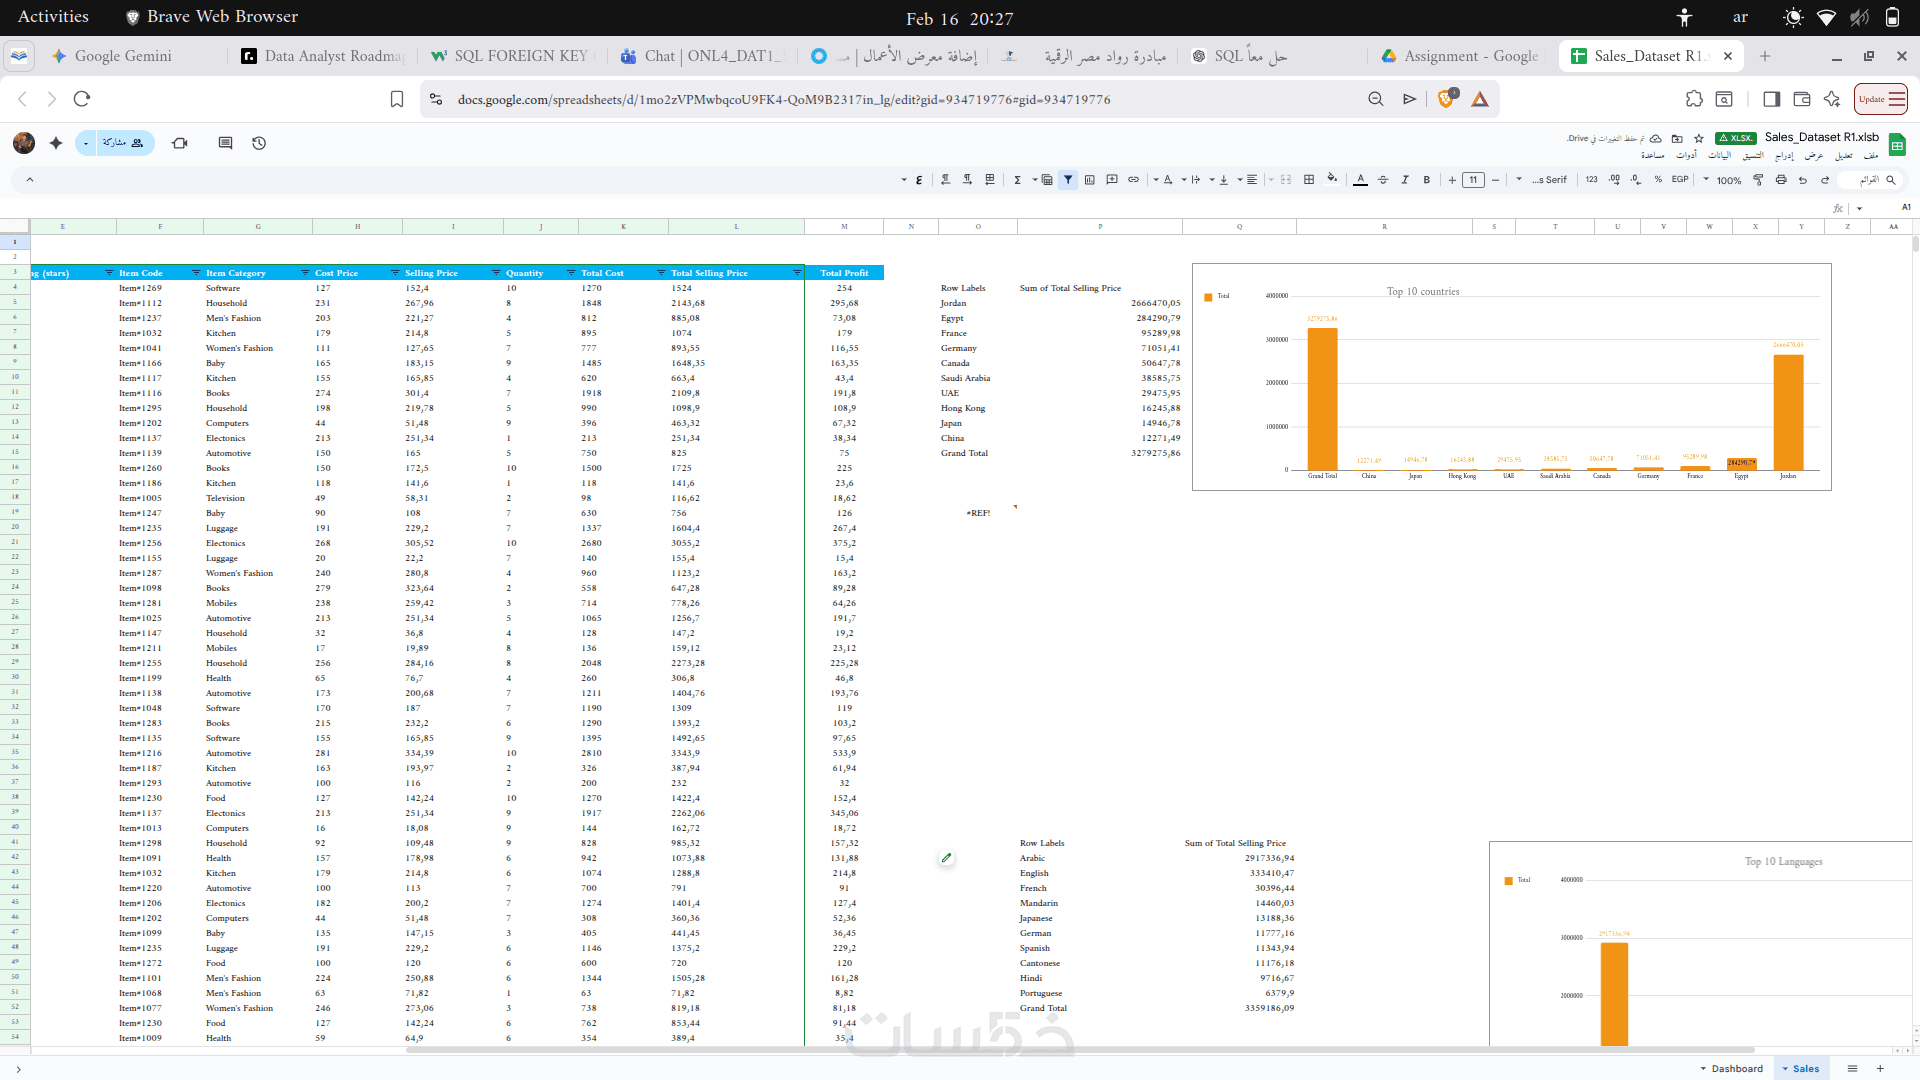Toggle bold formatting
Image resolution: width=1920 pixels, height=1080 pixels.
(x=1427, y=180)
